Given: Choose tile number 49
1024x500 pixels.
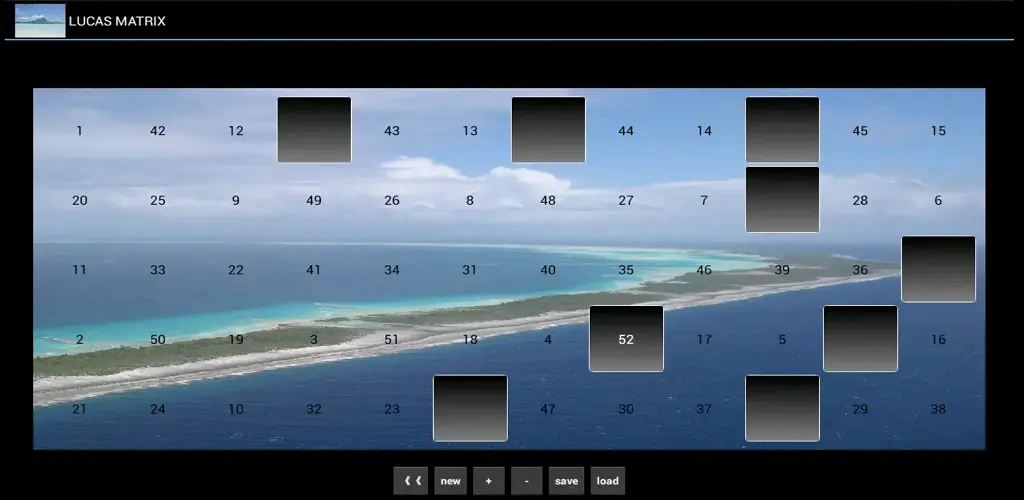Looking at the screenshot, I should (314, 200).
